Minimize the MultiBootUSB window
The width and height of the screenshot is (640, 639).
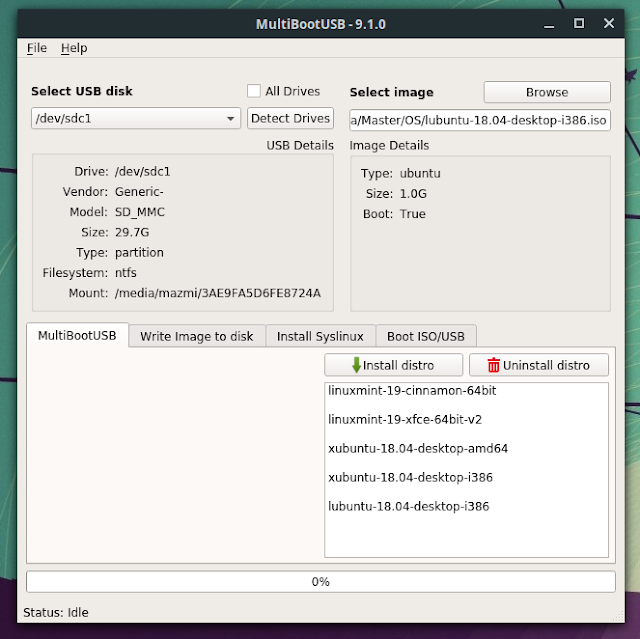549,24
